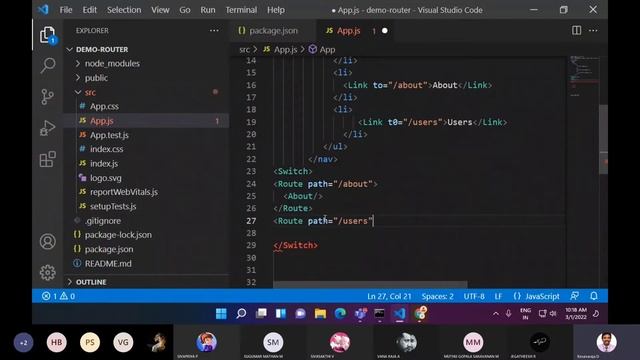Switch to VS Code taskbar icon

tap(400, 313)
